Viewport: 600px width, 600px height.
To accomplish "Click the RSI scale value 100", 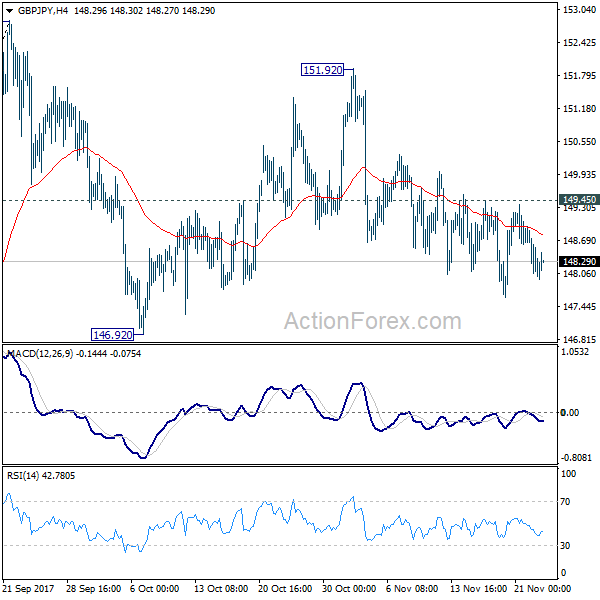I will click(568, 474).
